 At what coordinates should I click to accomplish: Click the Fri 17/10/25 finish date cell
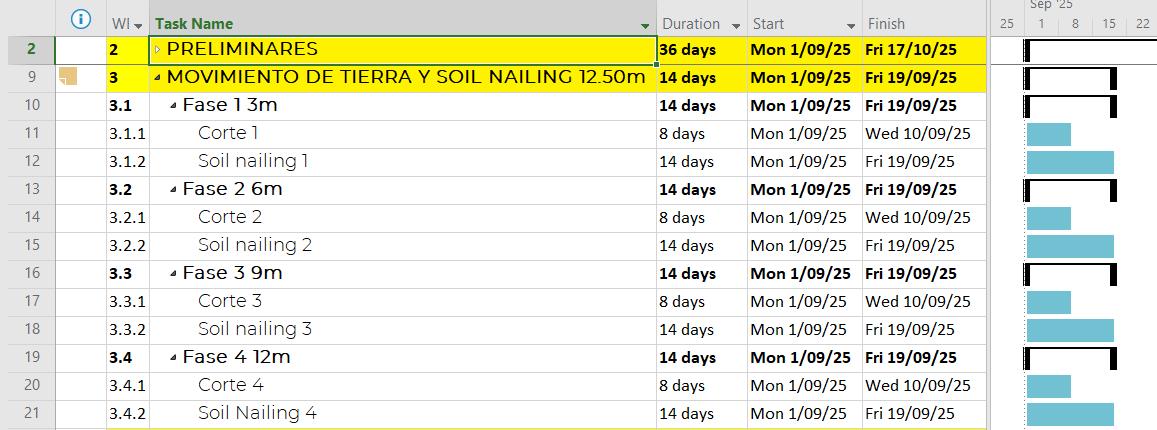[924, 50]
